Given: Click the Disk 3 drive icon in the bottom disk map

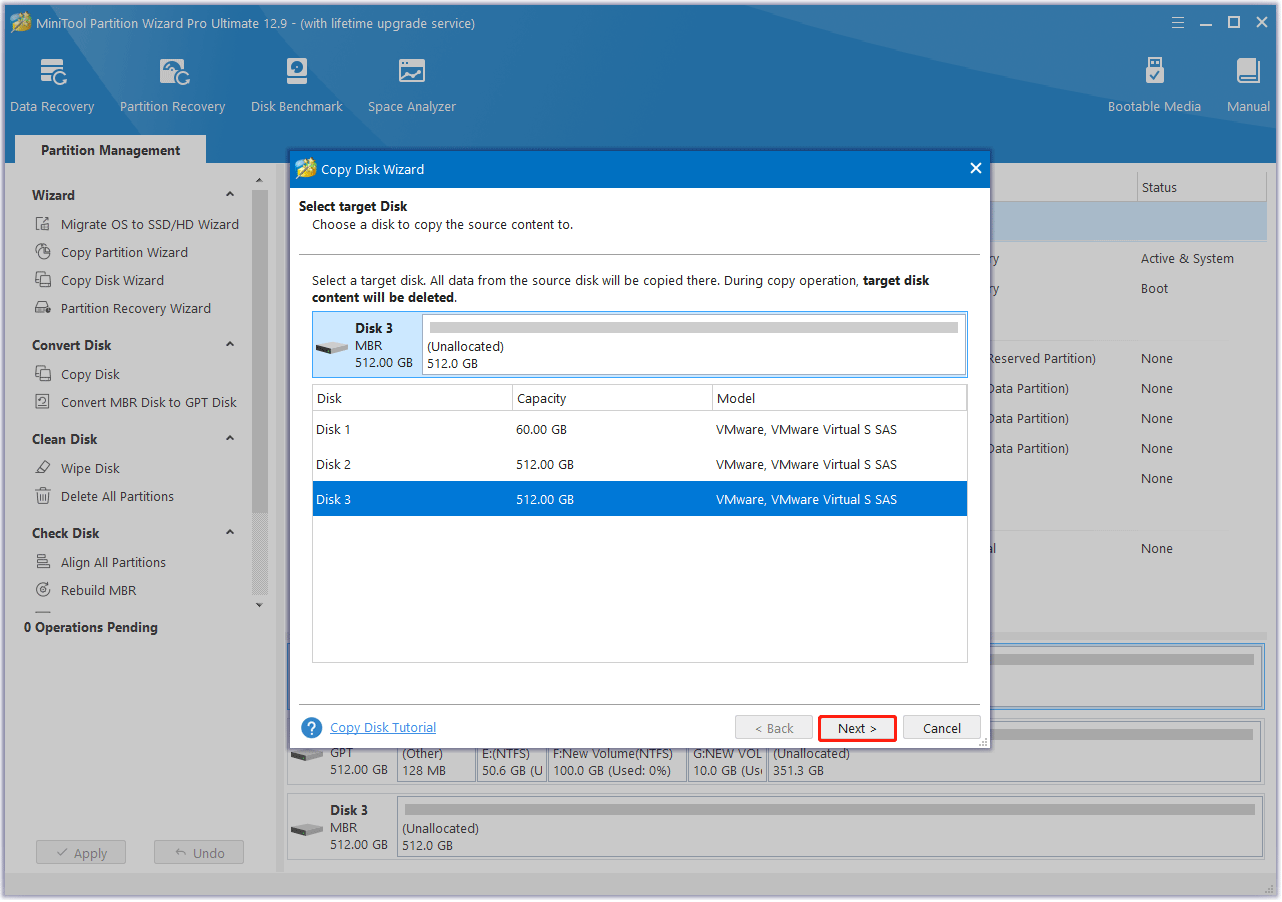Looking at the screenshot, I should click(307, 829).
